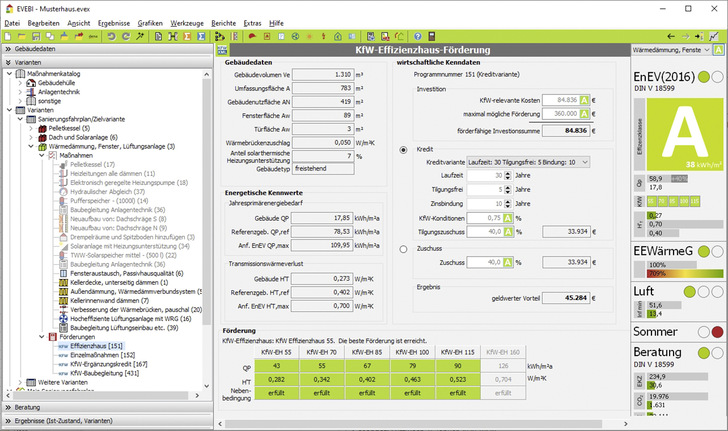This screenshot has width=728, height=431.
Task: Click the new file toolbar icon
Action: 8,36
